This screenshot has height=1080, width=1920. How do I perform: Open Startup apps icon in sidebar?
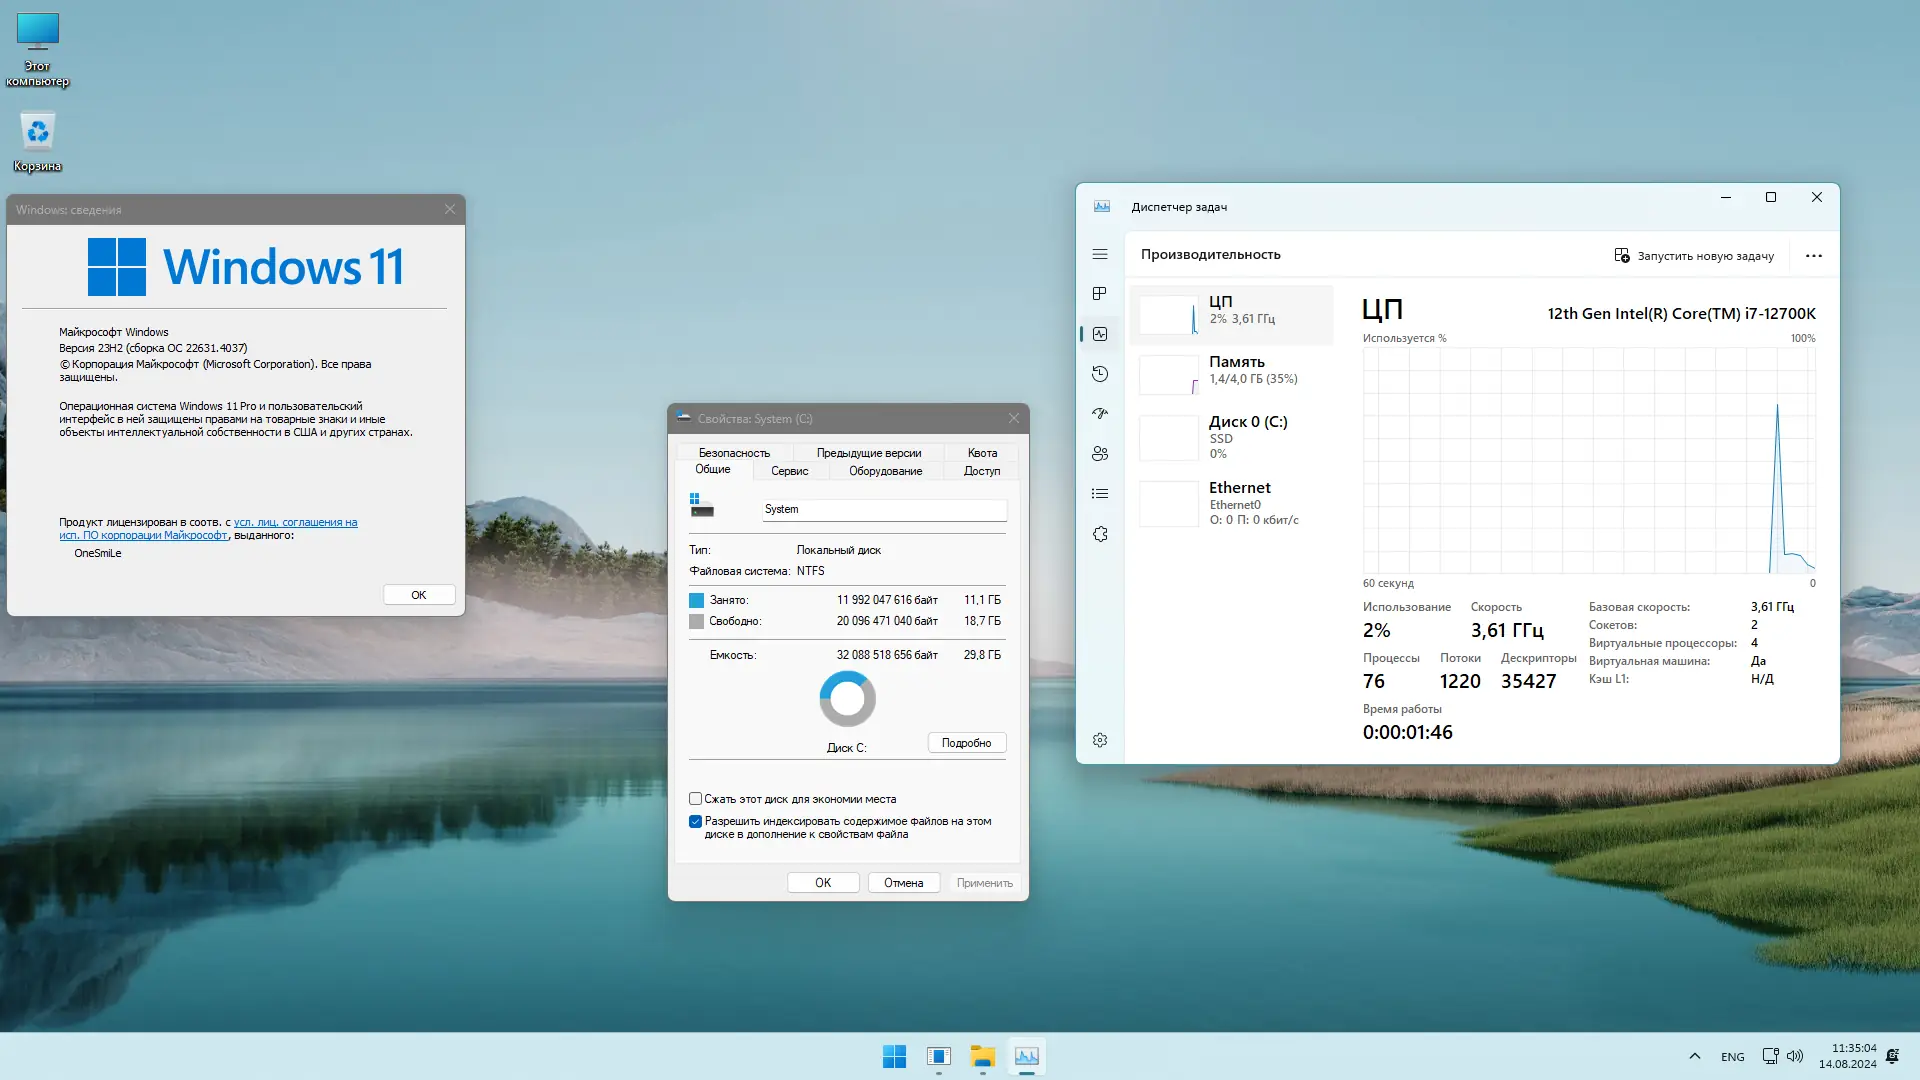(x=1100, y=413)
